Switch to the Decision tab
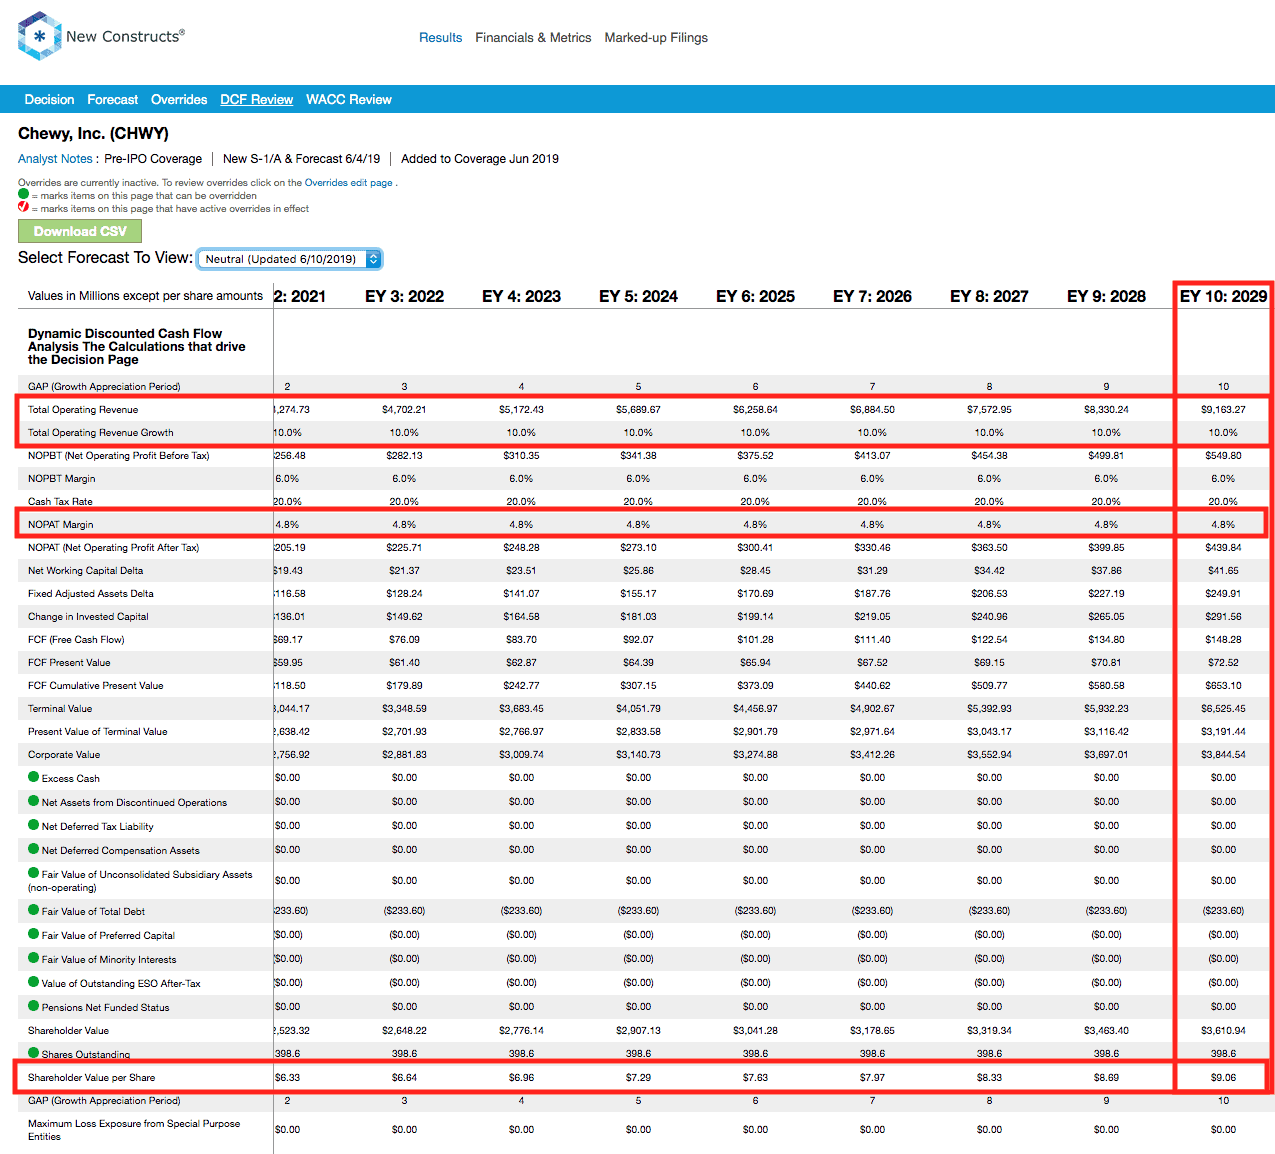The image size is (1275, 1154). [49, 99]
